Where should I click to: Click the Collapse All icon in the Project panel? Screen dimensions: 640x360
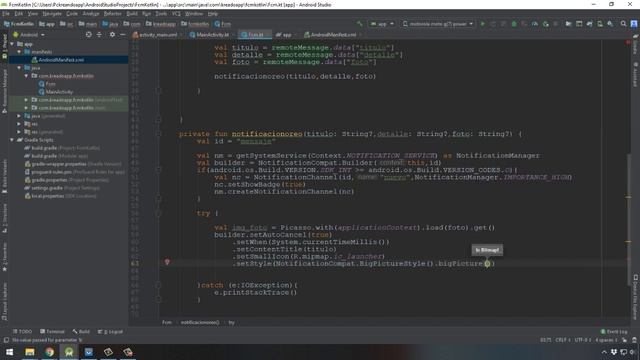pyautogui.click(x=99, y=35)
